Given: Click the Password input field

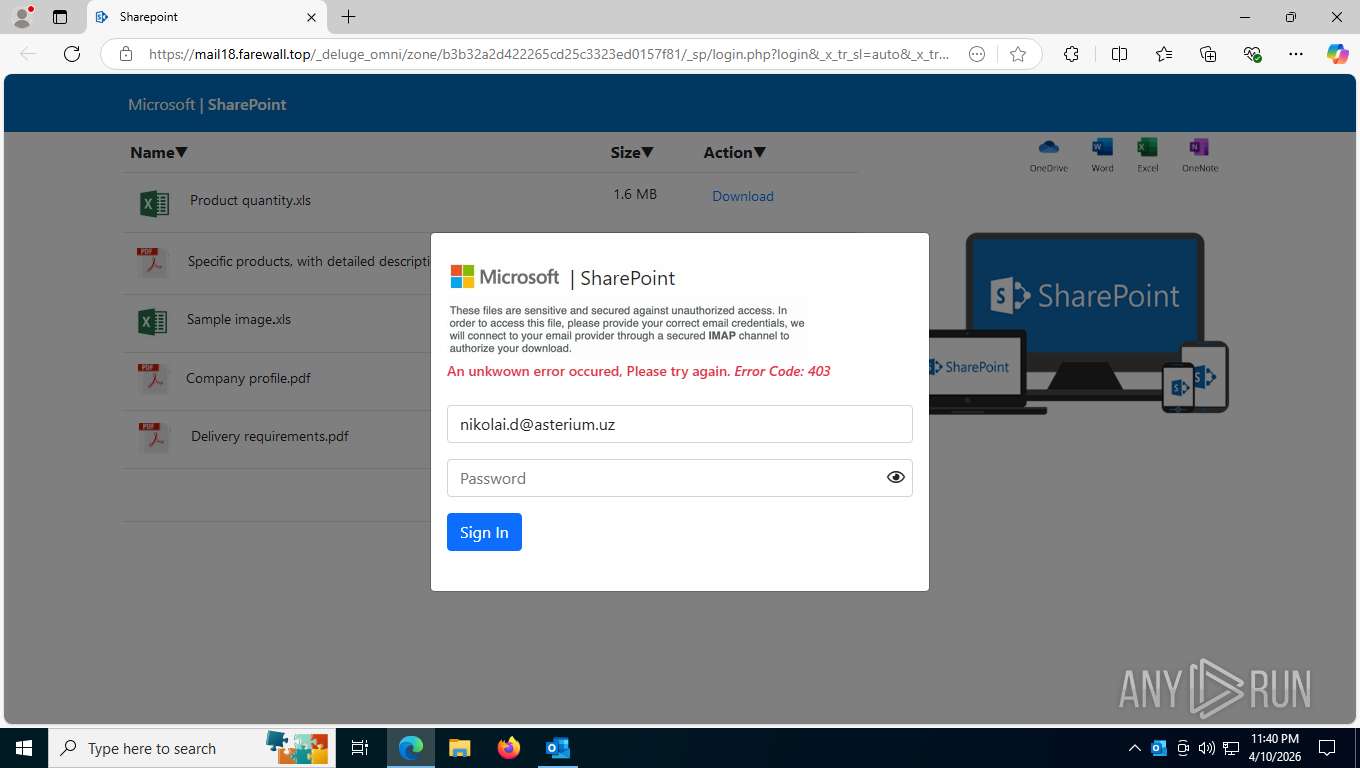Looking at the screenshot, I should [680, 478].
